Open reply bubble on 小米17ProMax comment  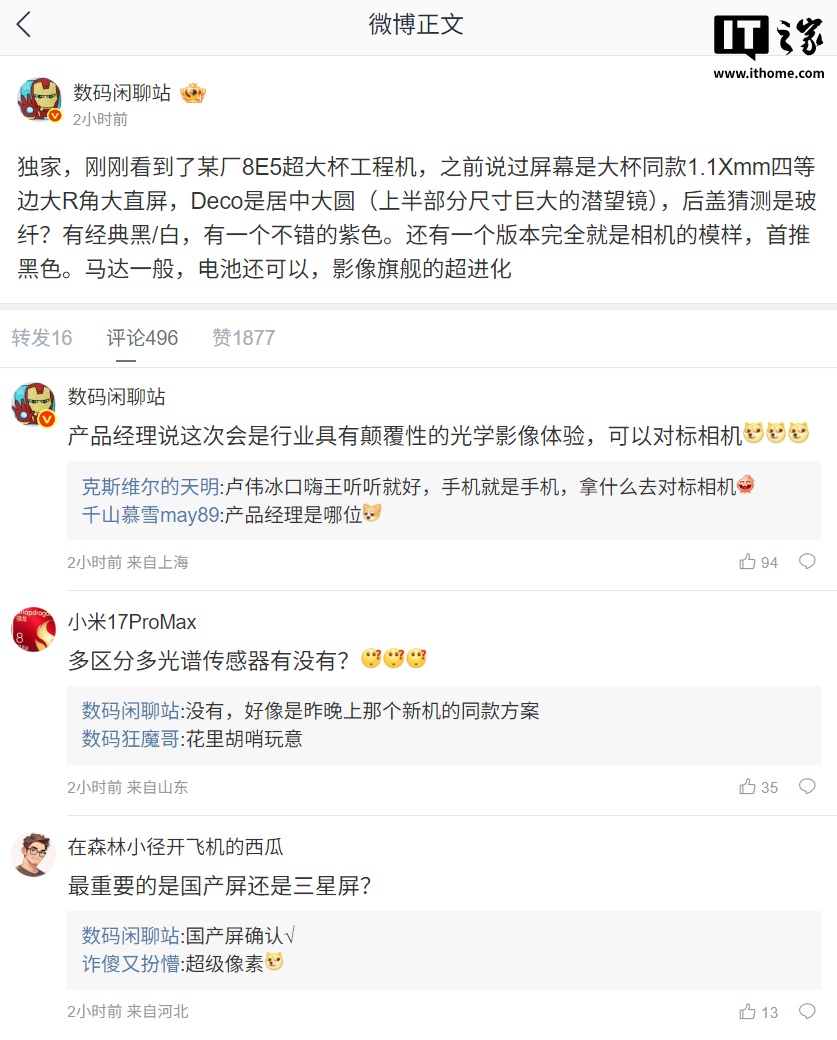point(807,787)
